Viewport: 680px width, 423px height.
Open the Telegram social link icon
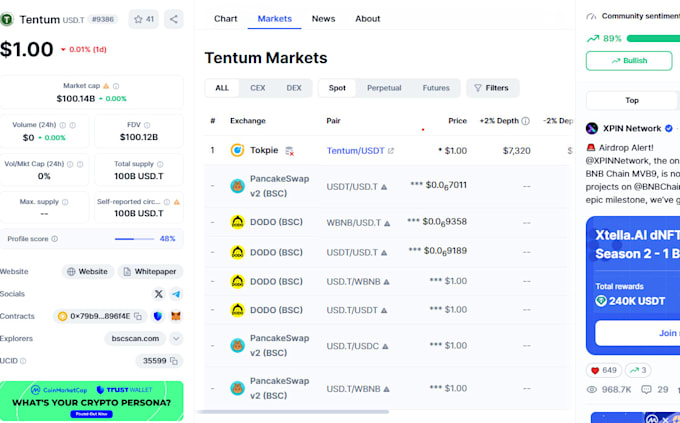click(176, 294)
